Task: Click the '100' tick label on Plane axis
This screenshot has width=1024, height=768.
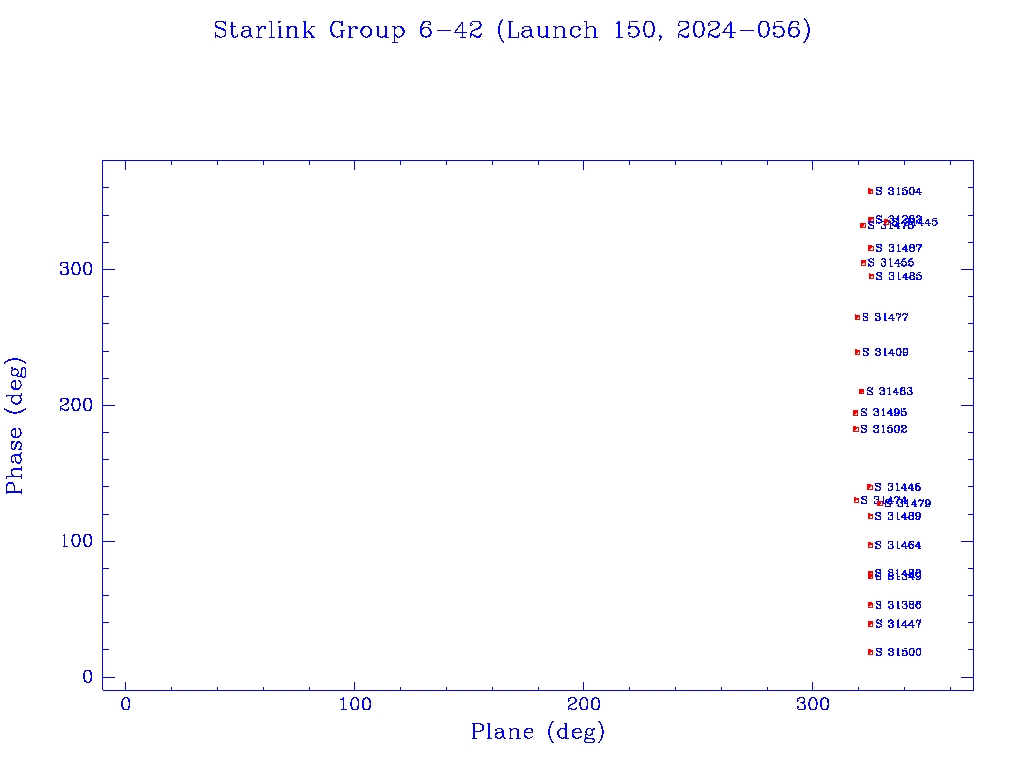Action: [355, 704]
